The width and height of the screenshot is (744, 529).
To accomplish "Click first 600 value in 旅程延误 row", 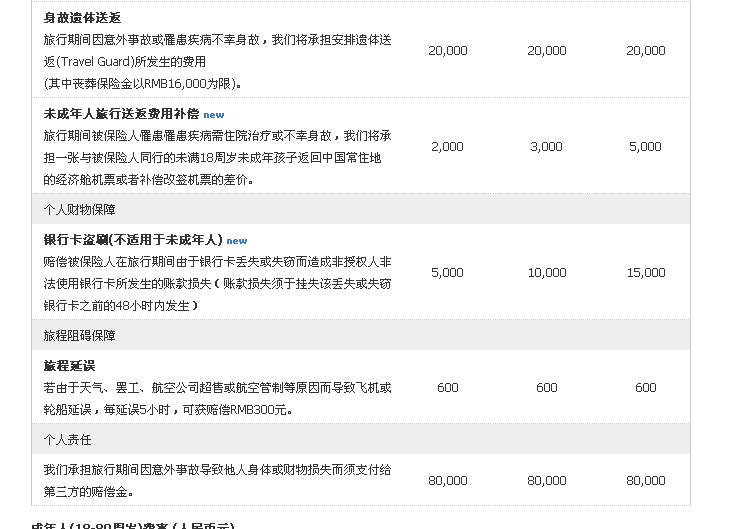I will click(447, 388).
